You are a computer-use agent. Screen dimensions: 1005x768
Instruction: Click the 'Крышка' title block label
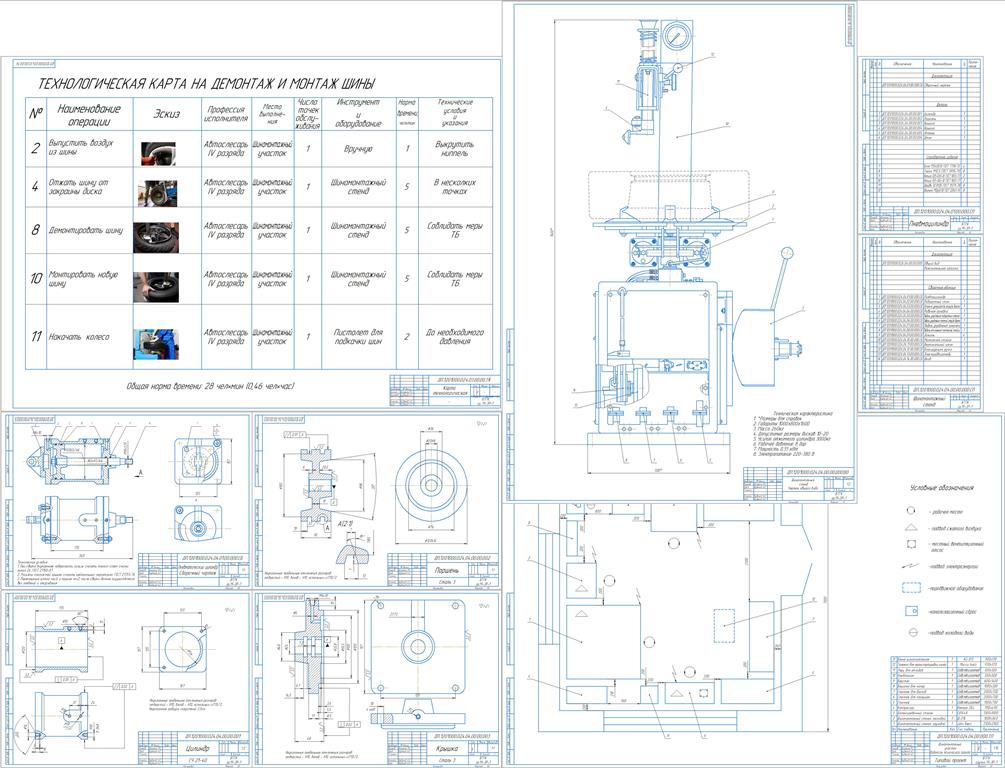[446, 748]
